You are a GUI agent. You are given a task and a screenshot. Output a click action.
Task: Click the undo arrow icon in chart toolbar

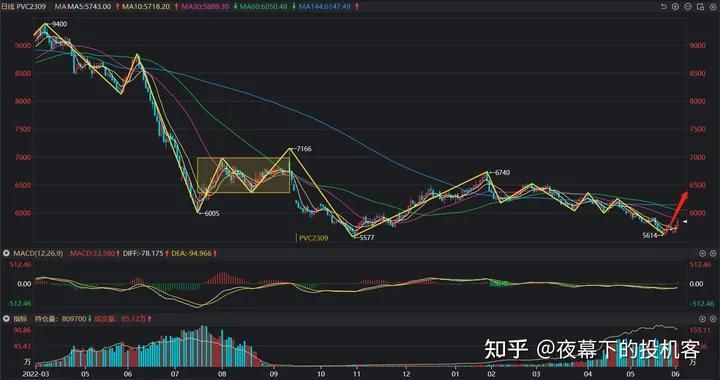pos(664,6)
